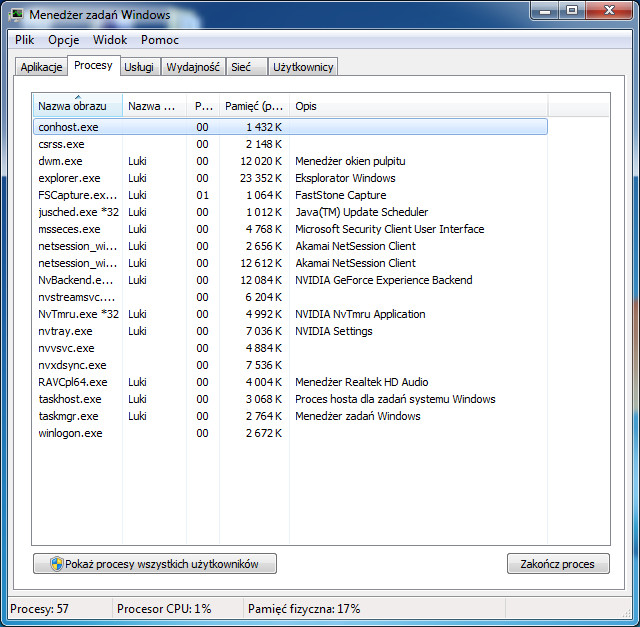This screenshot has height=627, width=640.
Task: Open the Pomoc menu
Action: [x=160, y=40]
